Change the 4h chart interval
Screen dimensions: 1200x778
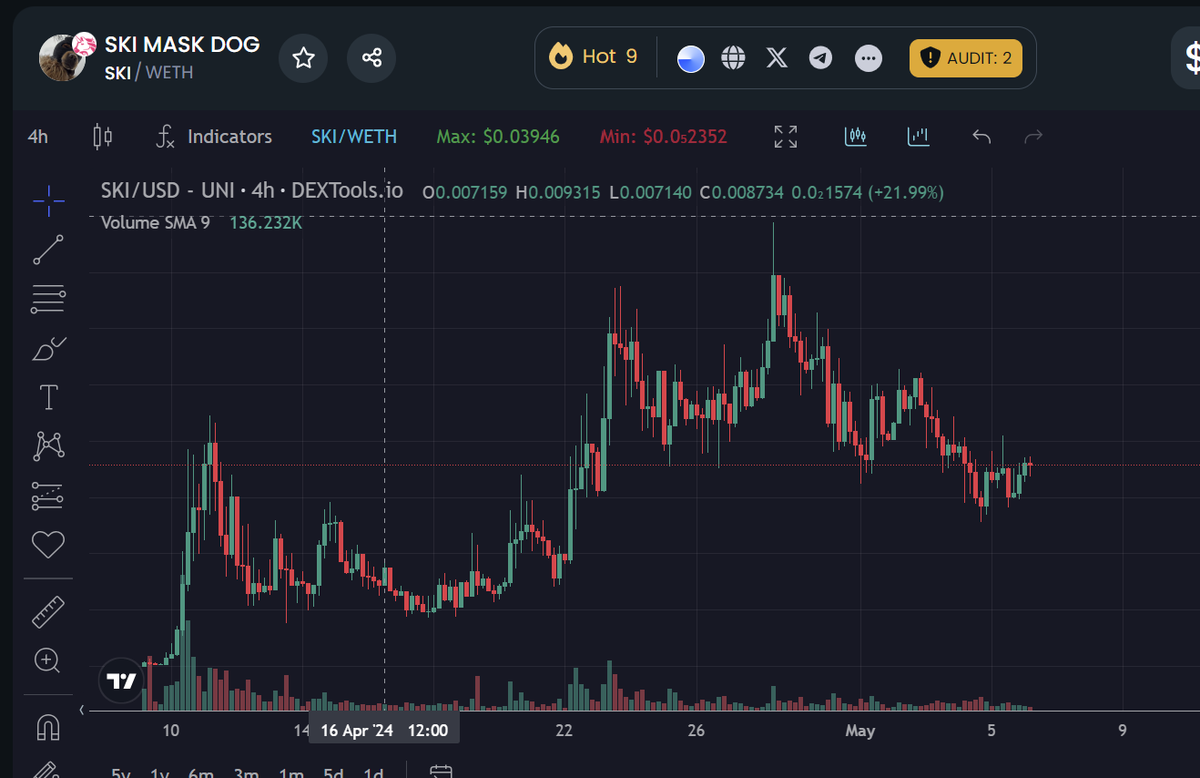(x=38, y=137)
